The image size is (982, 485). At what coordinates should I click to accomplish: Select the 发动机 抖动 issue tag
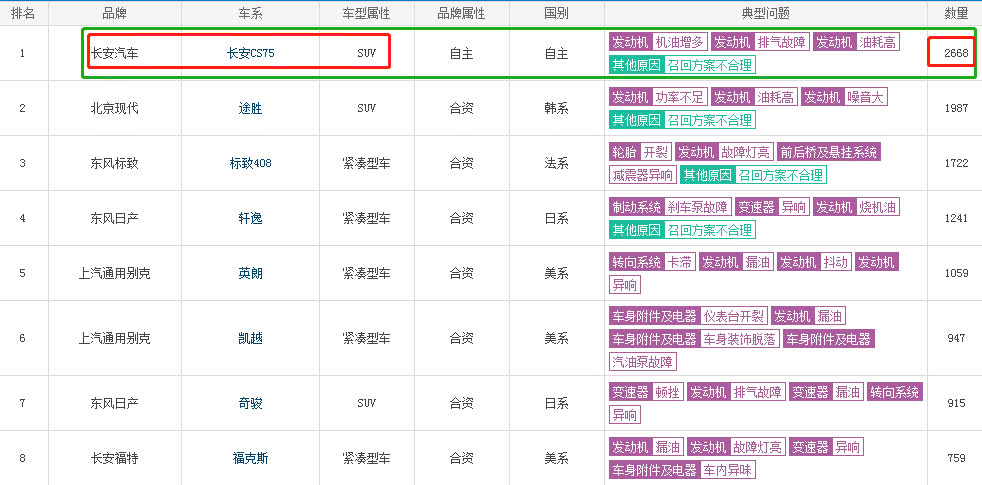(814, 262)
